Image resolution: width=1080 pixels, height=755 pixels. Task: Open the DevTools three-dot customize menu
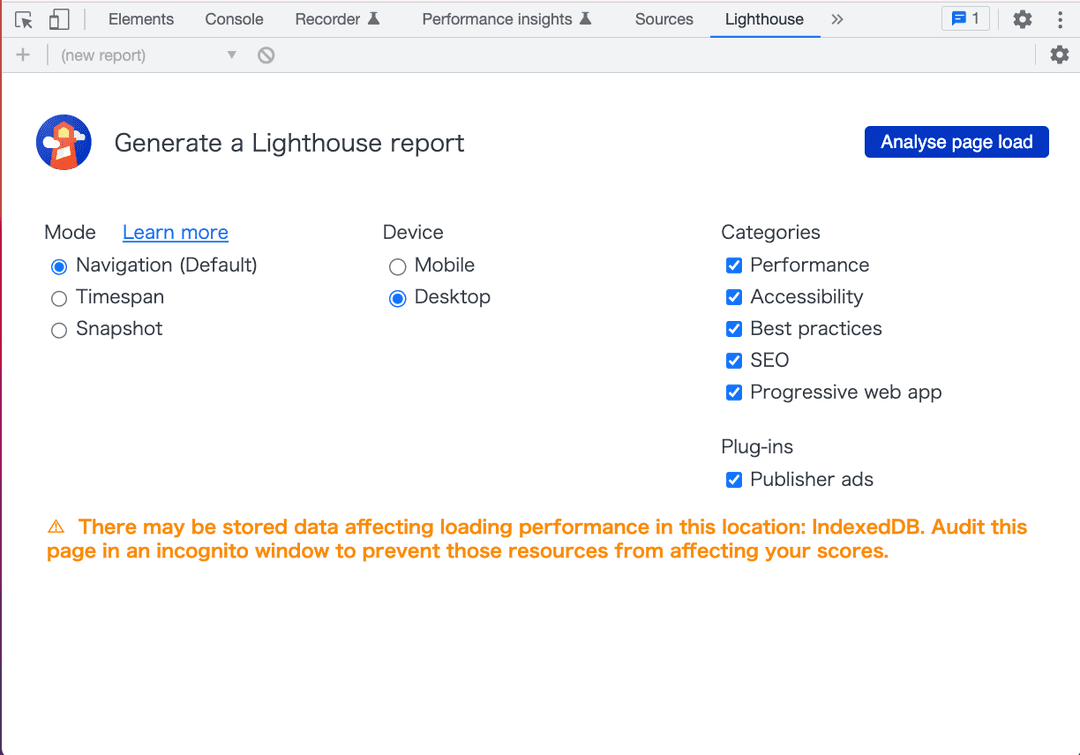tap(1060, 19)
